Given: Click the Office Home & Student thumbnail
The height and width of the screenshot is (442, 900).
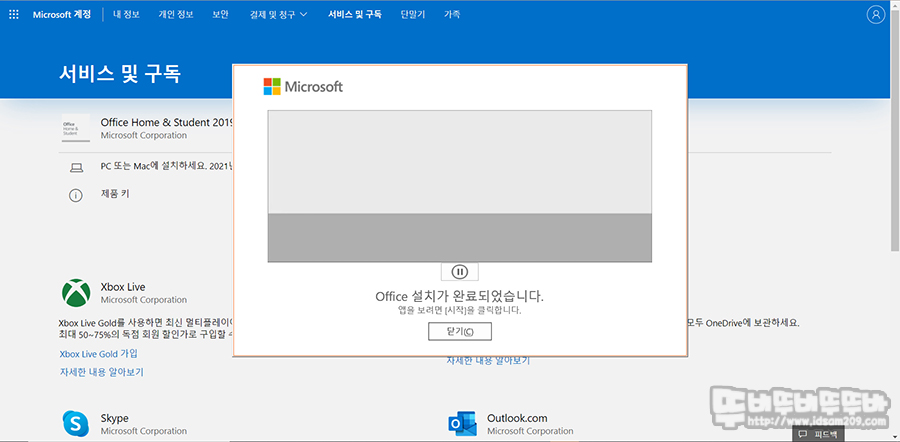Looking at the screenshot, I should (76, 128).
